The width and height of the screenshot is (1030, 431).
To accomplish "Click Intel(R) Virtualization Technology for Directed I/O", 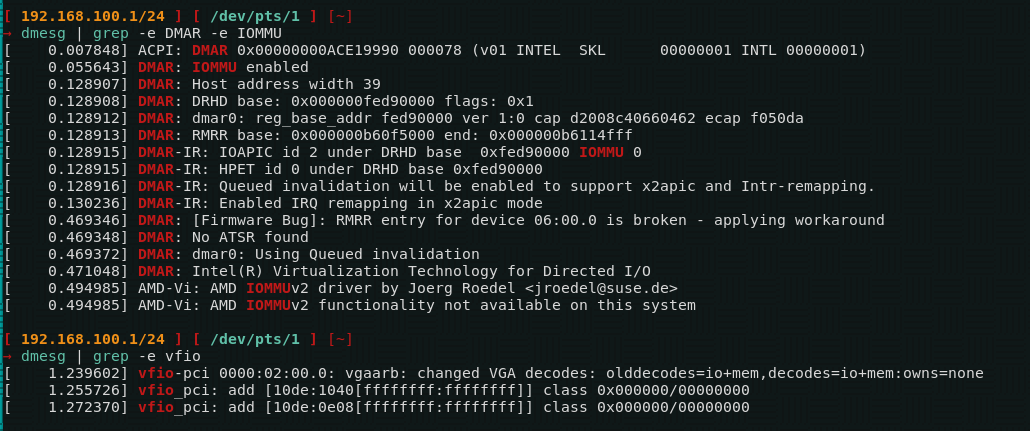I will (x=421, y=271).
